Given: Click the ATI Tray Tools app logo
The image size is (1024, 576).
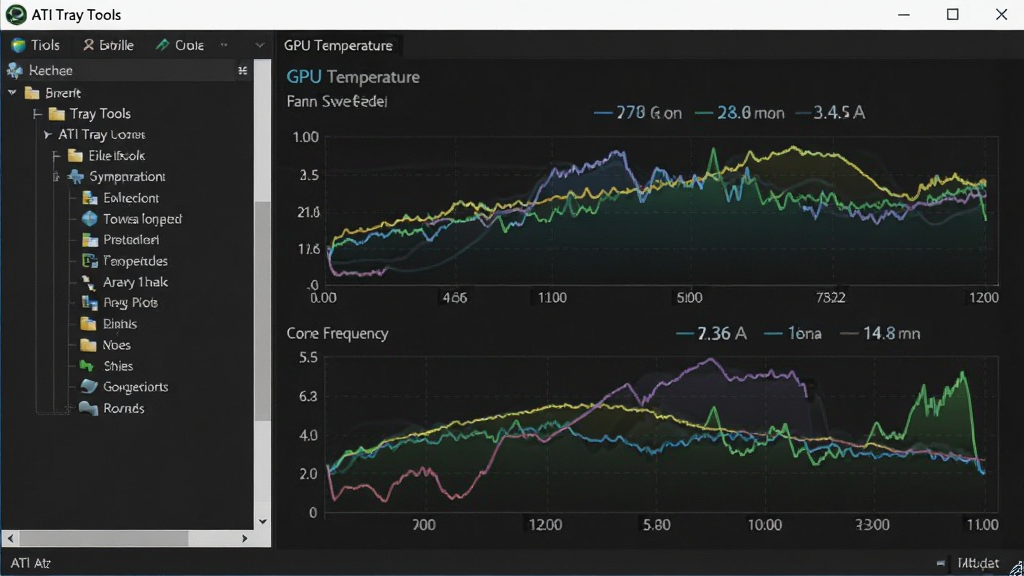Looking at the screenshot, I should click(16, 14).
